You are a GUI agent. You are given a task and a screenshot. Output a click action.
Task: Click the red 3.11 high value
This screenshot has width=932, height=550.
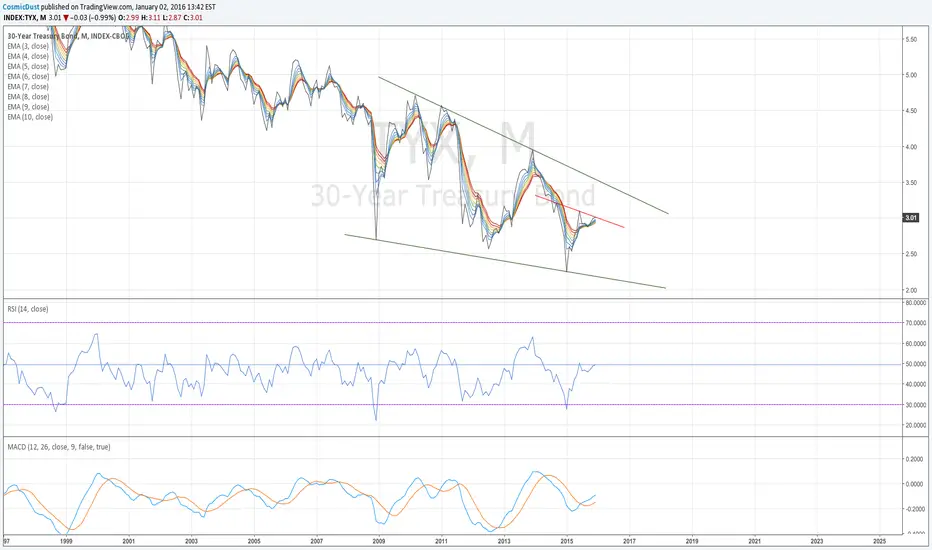[x=154, y=18]
